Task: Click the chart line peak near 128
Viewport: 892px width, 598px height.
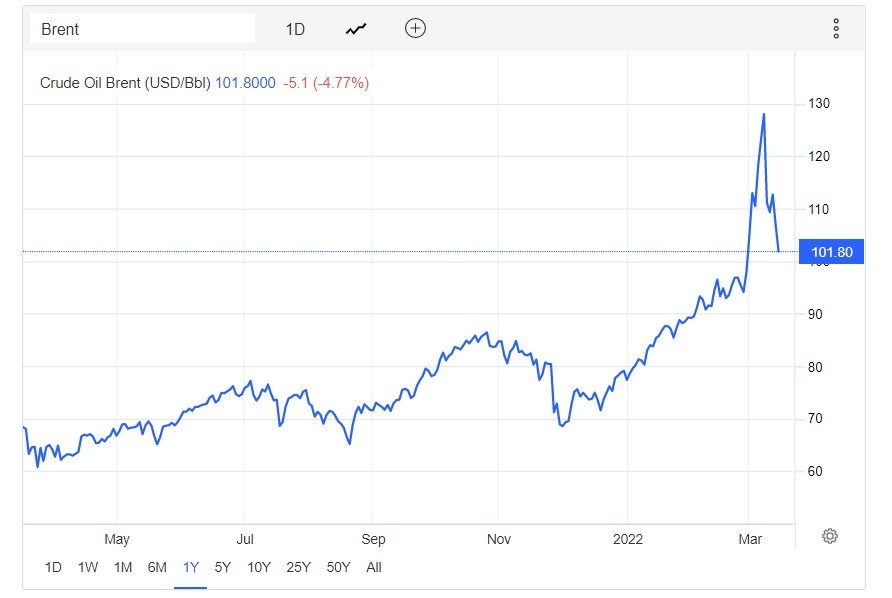Action: click(764, 114)
